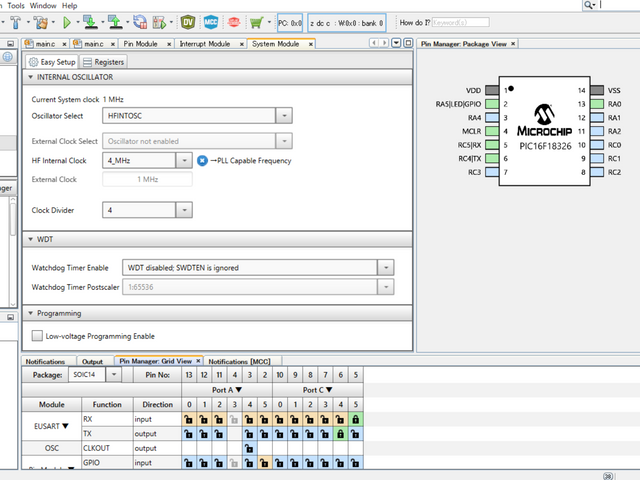640x480 pixels.
Task: Open the shopping cart toolbar icon
Action: pos(256,21)
